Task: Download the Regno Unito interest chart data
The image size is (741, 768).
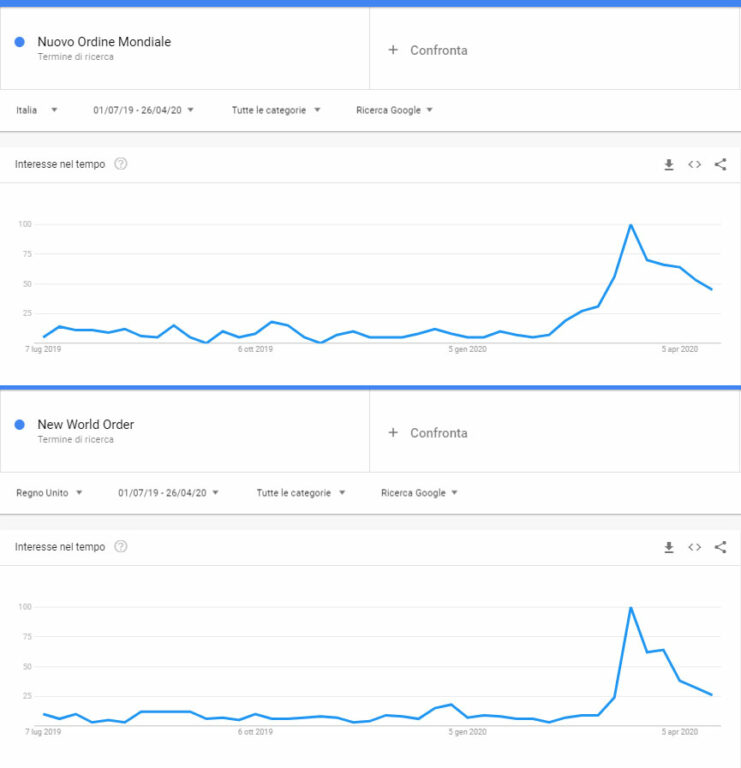Action: tap(669, 547)
